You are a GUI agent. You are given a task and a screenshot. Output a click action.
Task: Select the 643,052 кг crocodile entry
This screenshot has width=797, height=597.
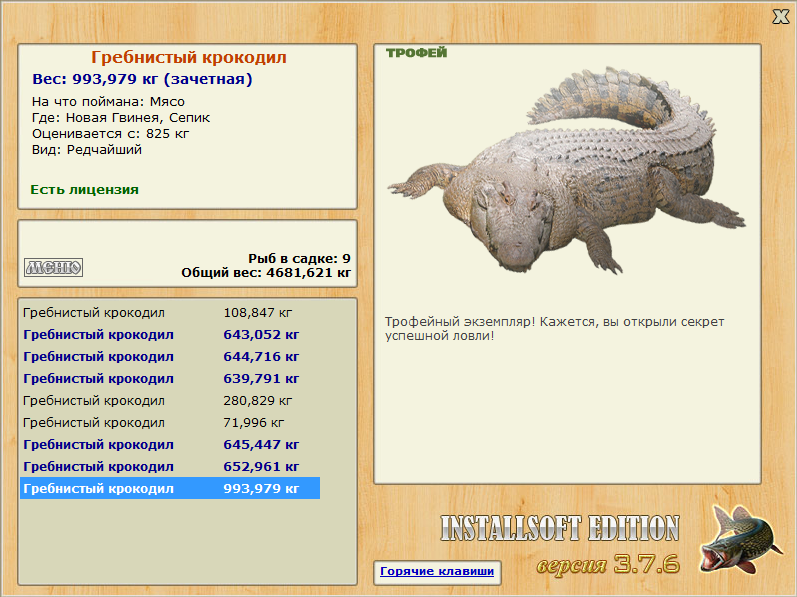(x=170, y=334)
